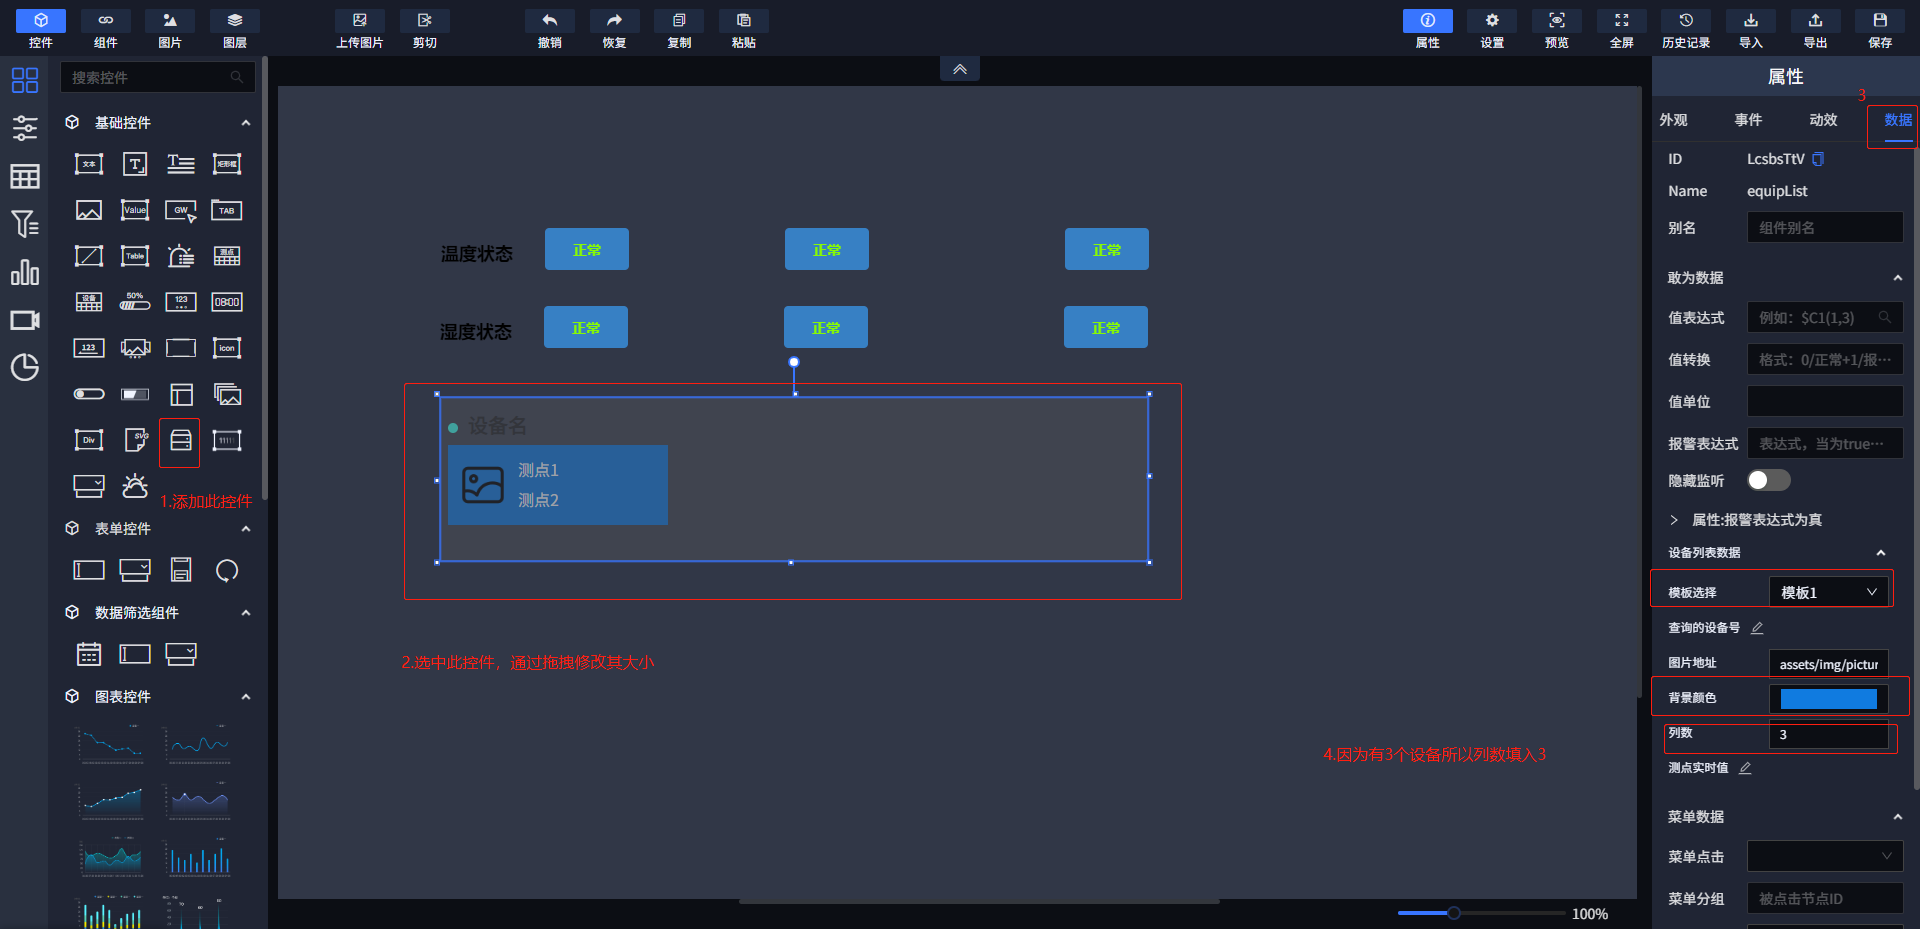This screenshot has width=1920, height=929.
Task: Open the 菜单点击 dropdown
Action: pos(1824,856)
